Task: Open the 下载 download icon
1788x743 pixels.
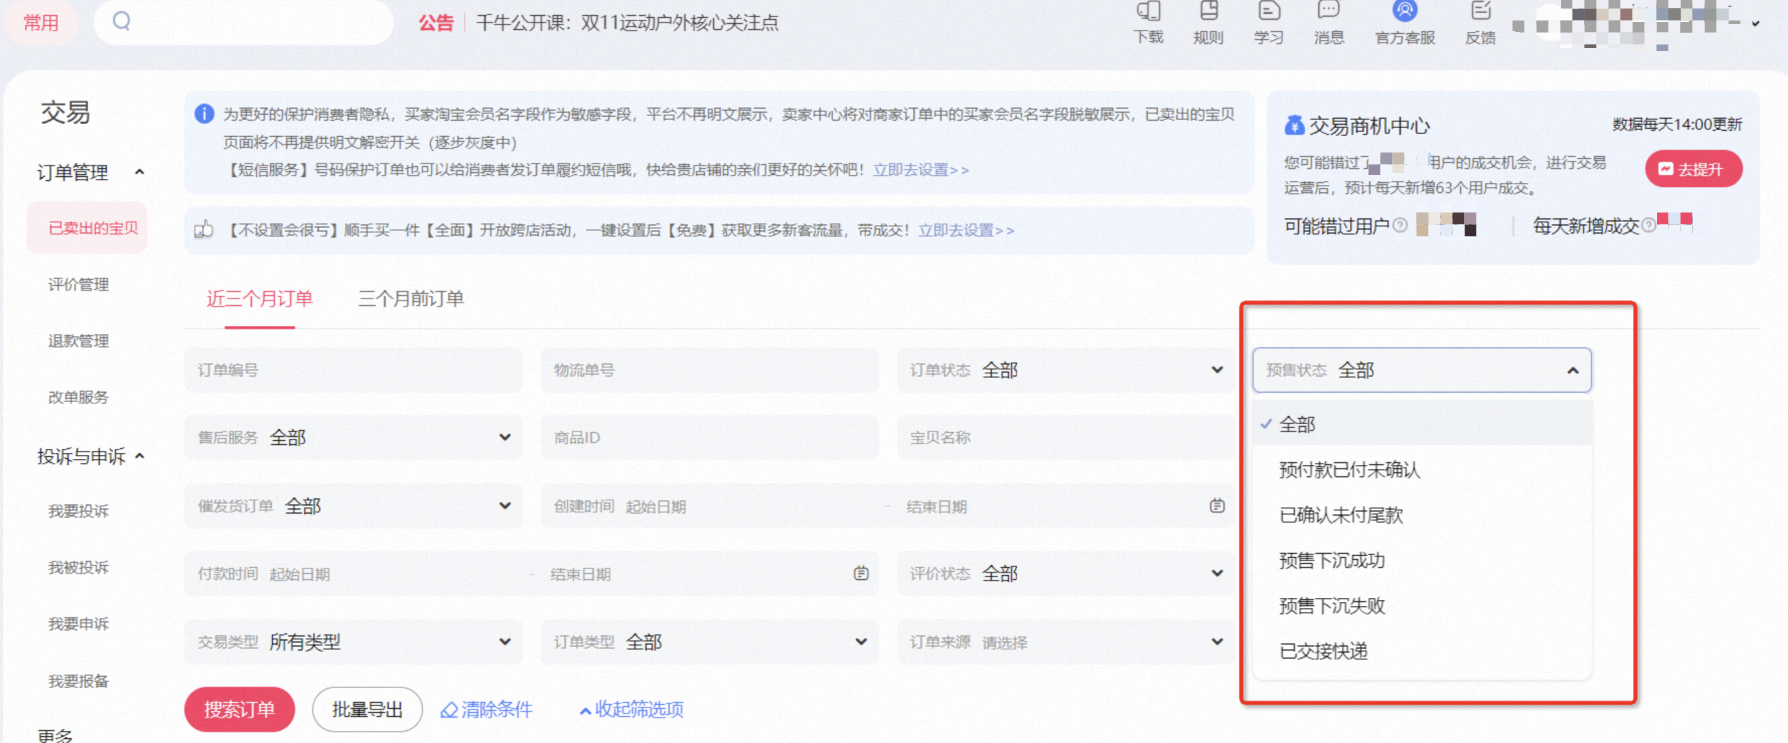Action: click(x=1148, y=22)
